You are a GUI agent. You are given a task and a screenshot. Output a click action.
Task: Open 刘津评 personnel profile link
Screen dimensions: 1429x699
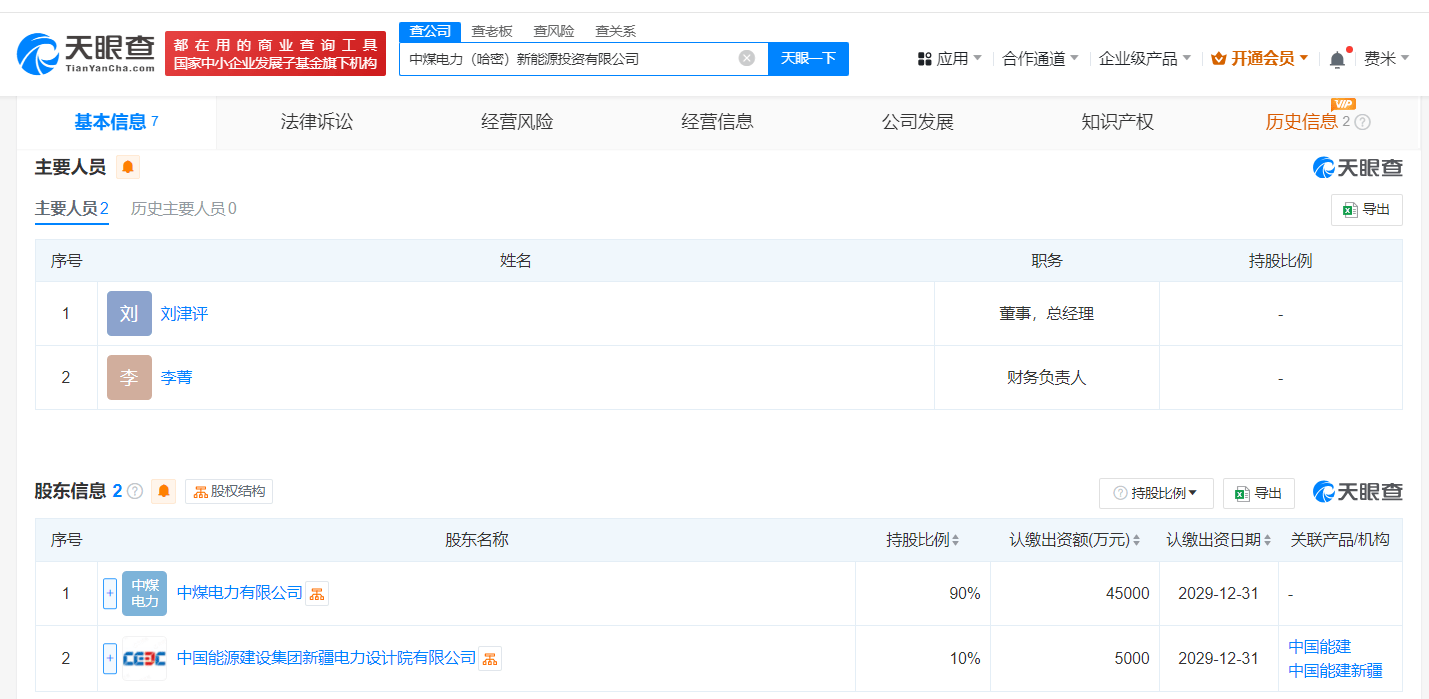(x=184, y=314)
